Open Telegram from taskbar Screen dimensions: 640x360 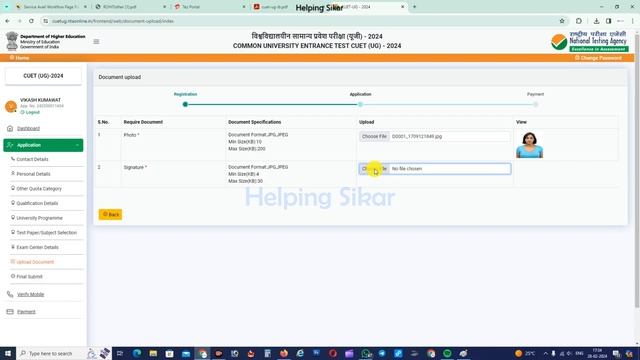tap(382, 353)
